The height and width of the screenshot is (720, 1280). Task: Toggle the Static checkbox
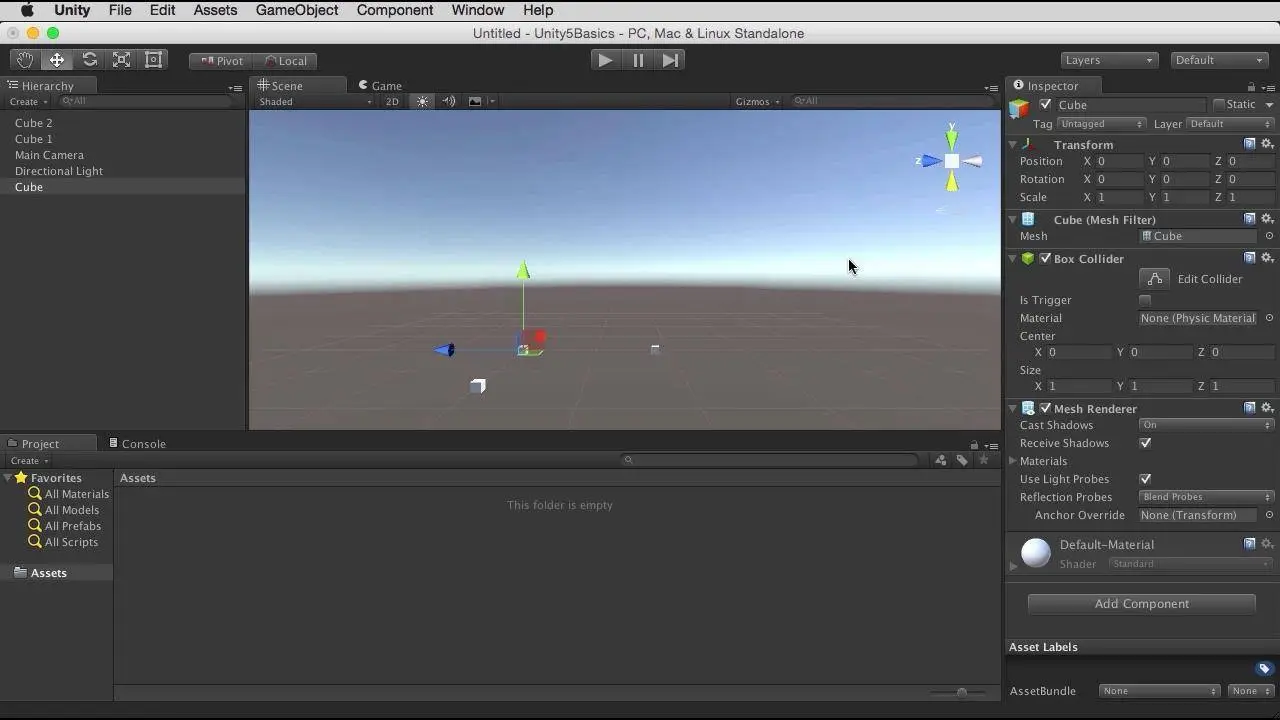coord(1219,105)
